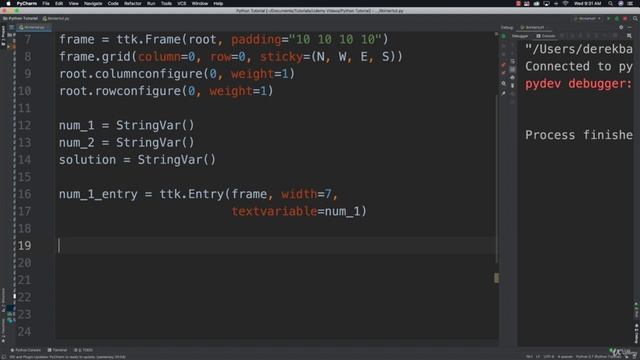Click the restore layout icon right of the Console tab

[629, 36]
